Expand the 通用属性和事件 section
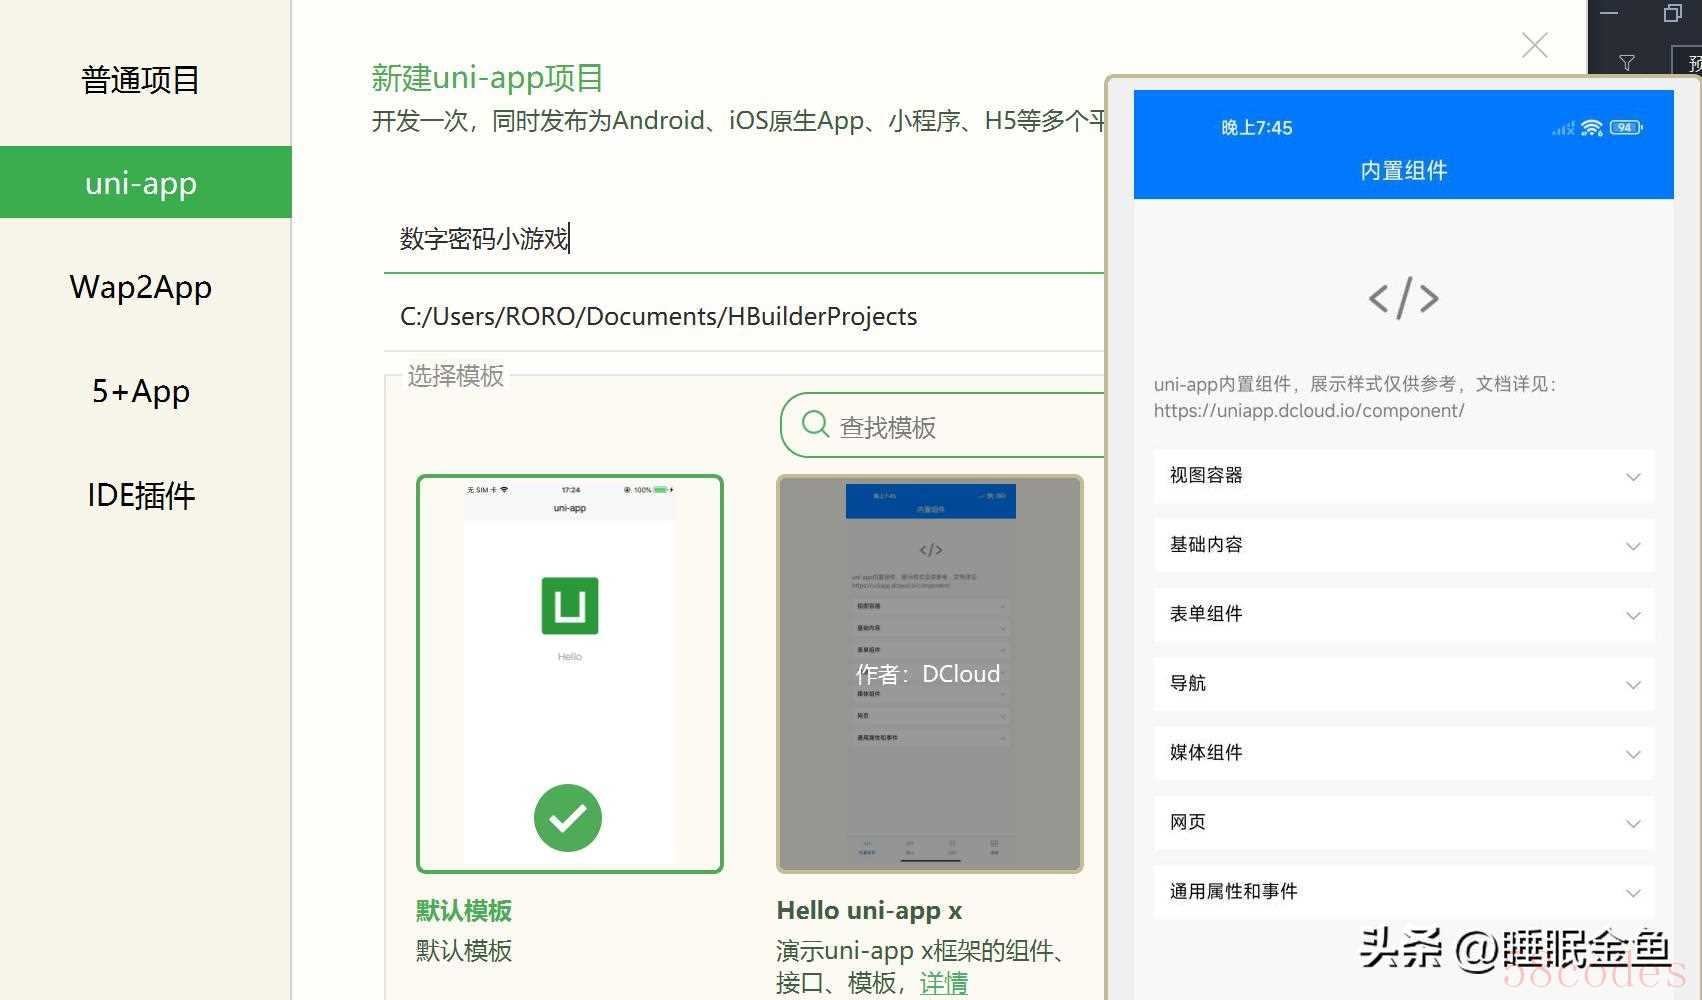This screenshot has width=1702, height=1000. [x=1403, y=892]
